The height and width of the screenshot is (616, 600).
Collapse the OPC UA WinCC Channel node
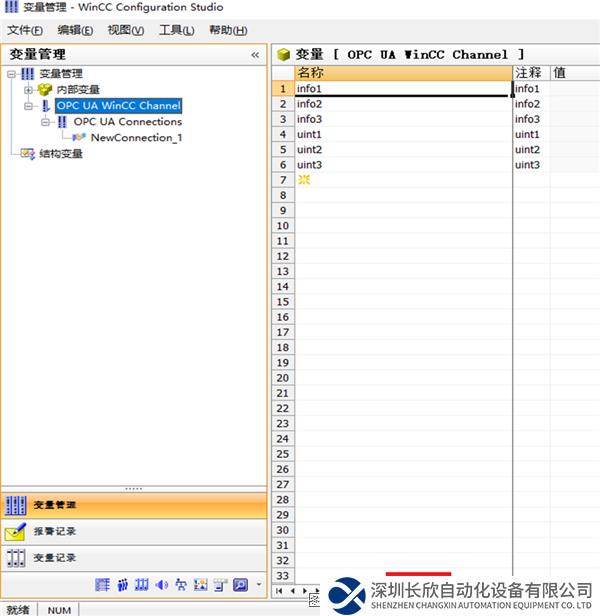click(x=29, y=106)
